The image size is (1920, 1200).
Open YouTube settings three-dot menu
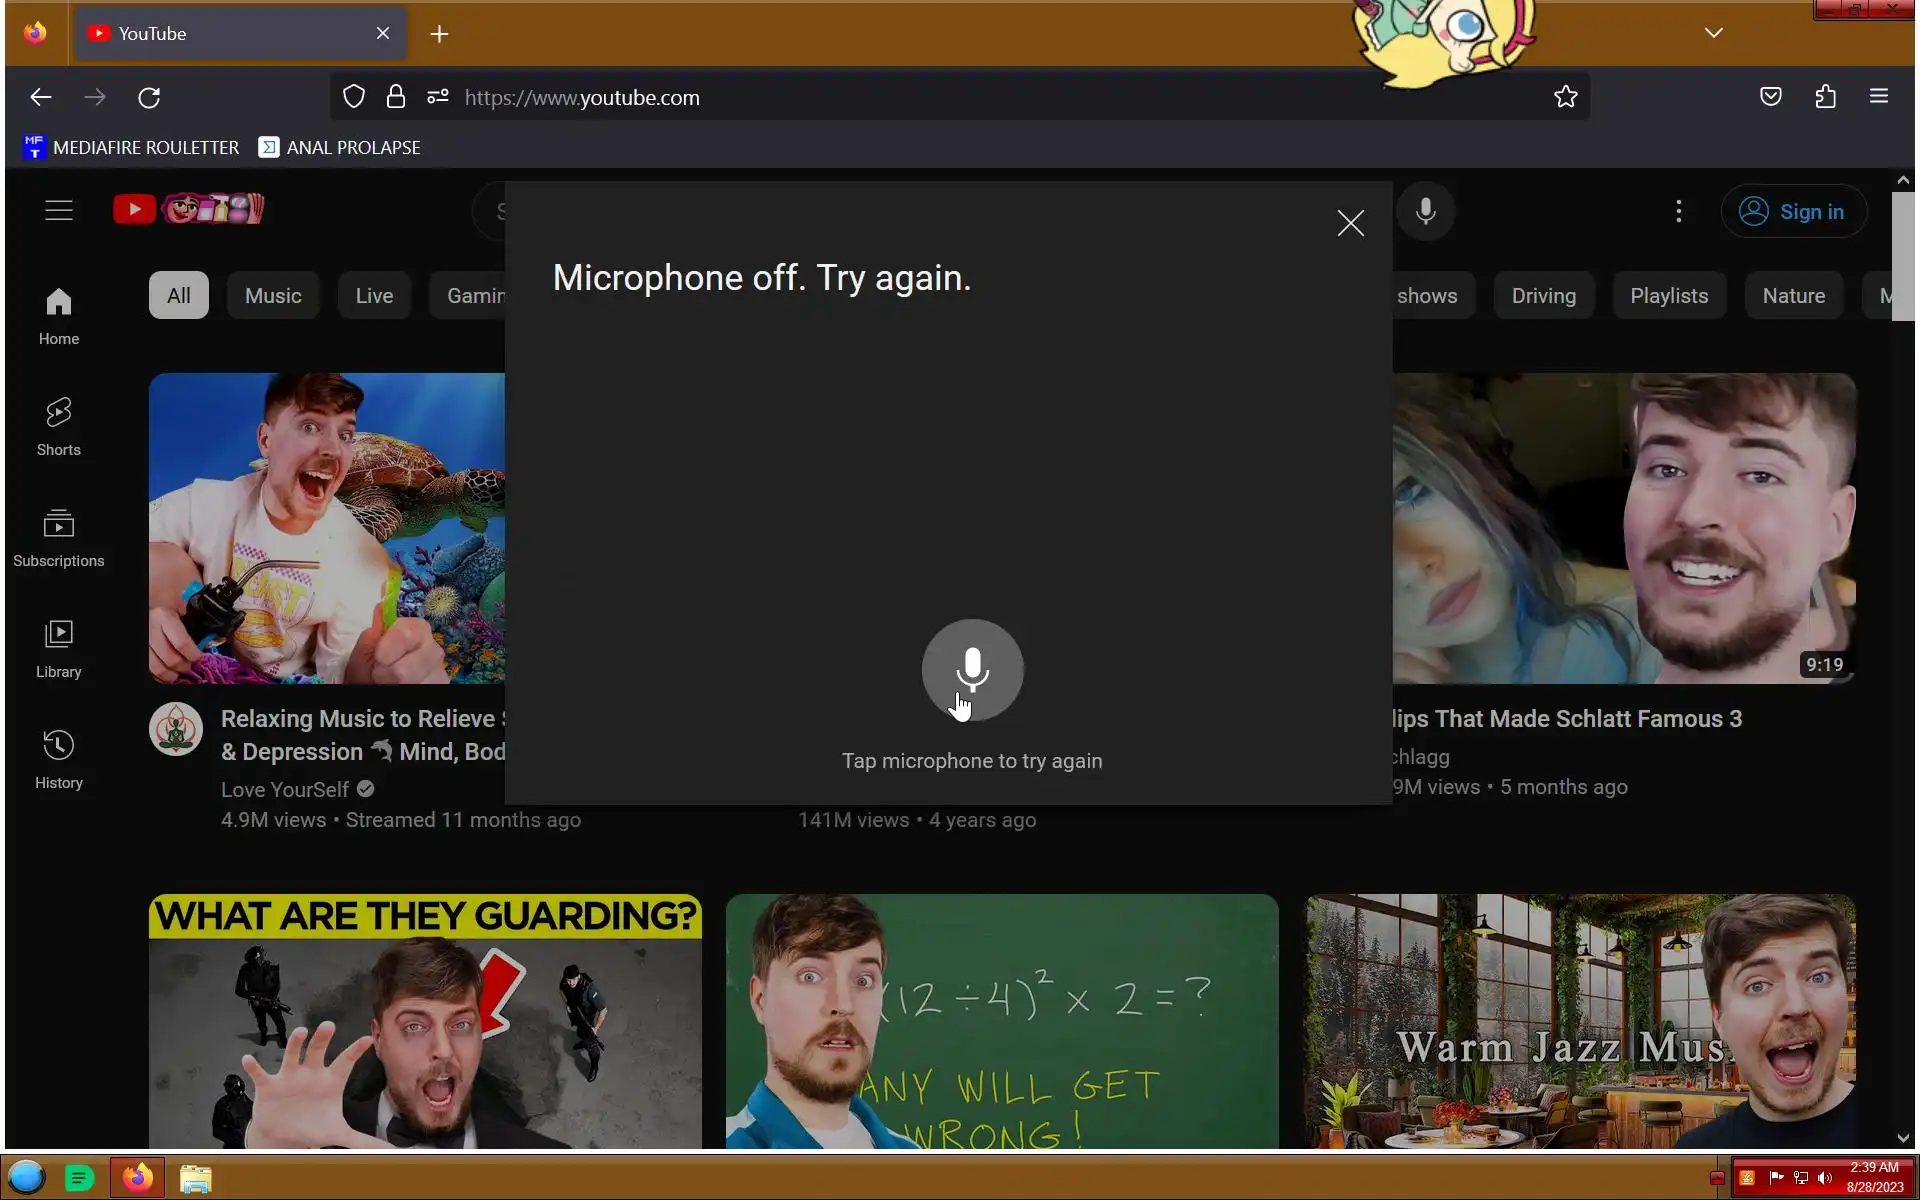[1678, 212]
